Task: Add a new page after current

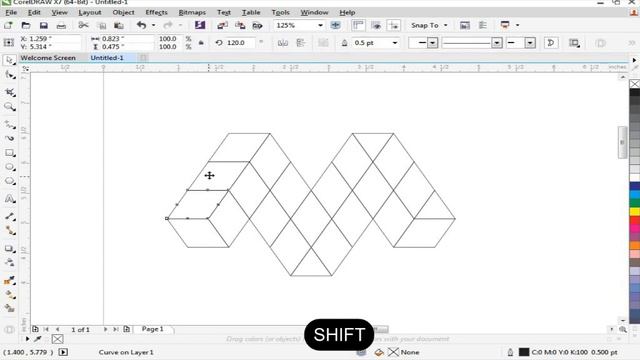Action: click(127, 329)
